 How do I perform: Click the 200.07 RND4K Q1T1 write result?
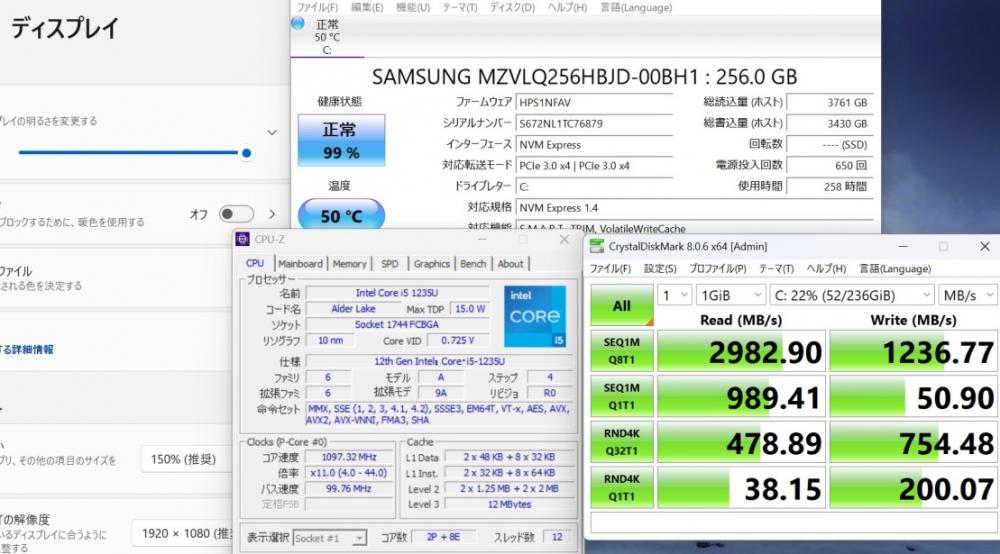point(913,487)
